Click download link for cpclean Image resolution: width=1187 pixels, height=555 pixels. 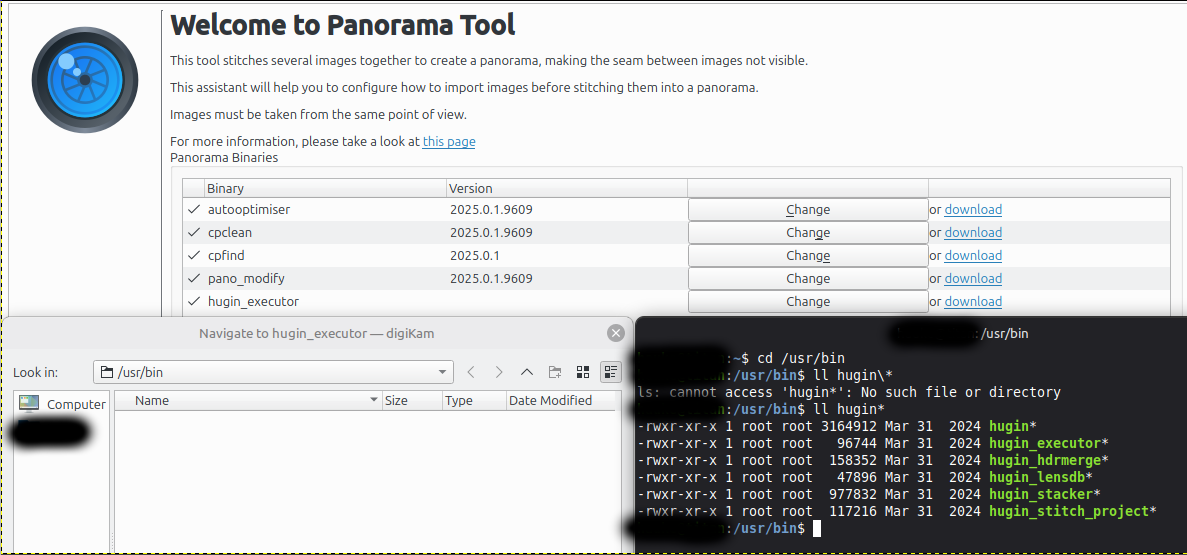pyautogui.click(x=973, y=233)
